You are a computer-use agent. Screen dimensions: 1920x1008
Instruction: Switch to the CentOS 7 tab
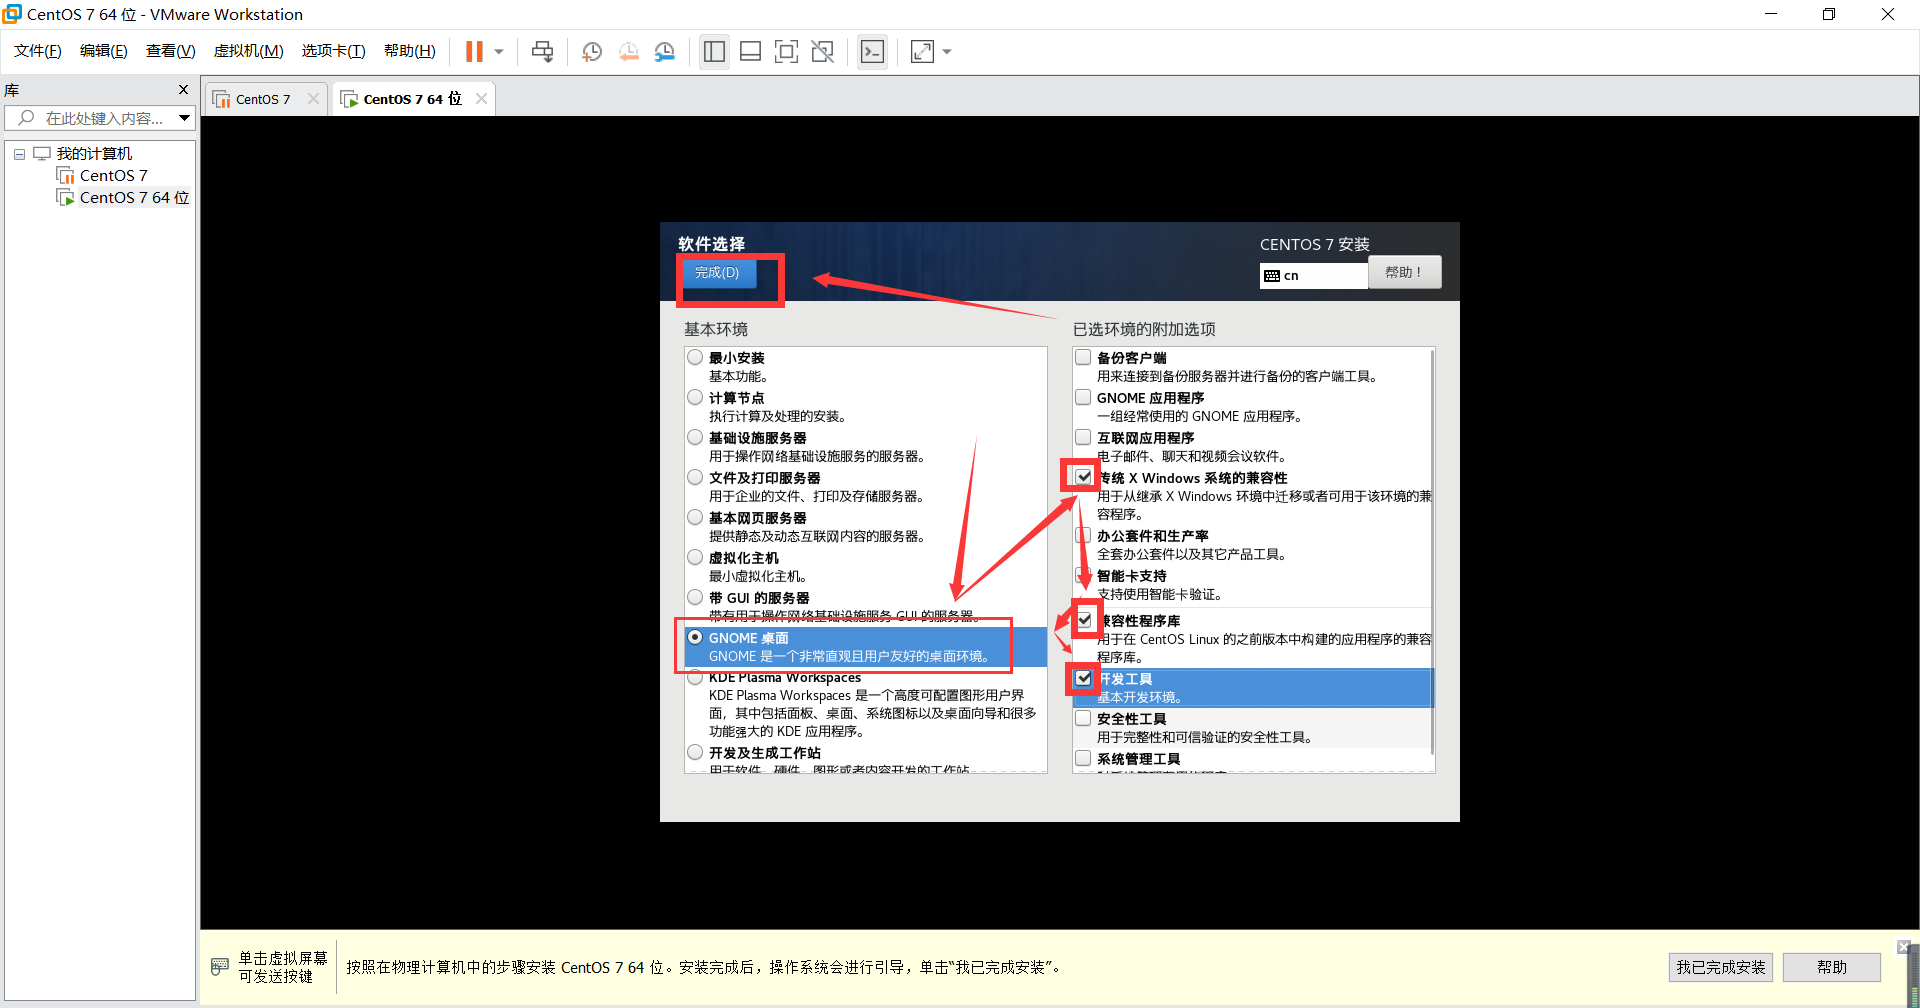pos(263,99)
